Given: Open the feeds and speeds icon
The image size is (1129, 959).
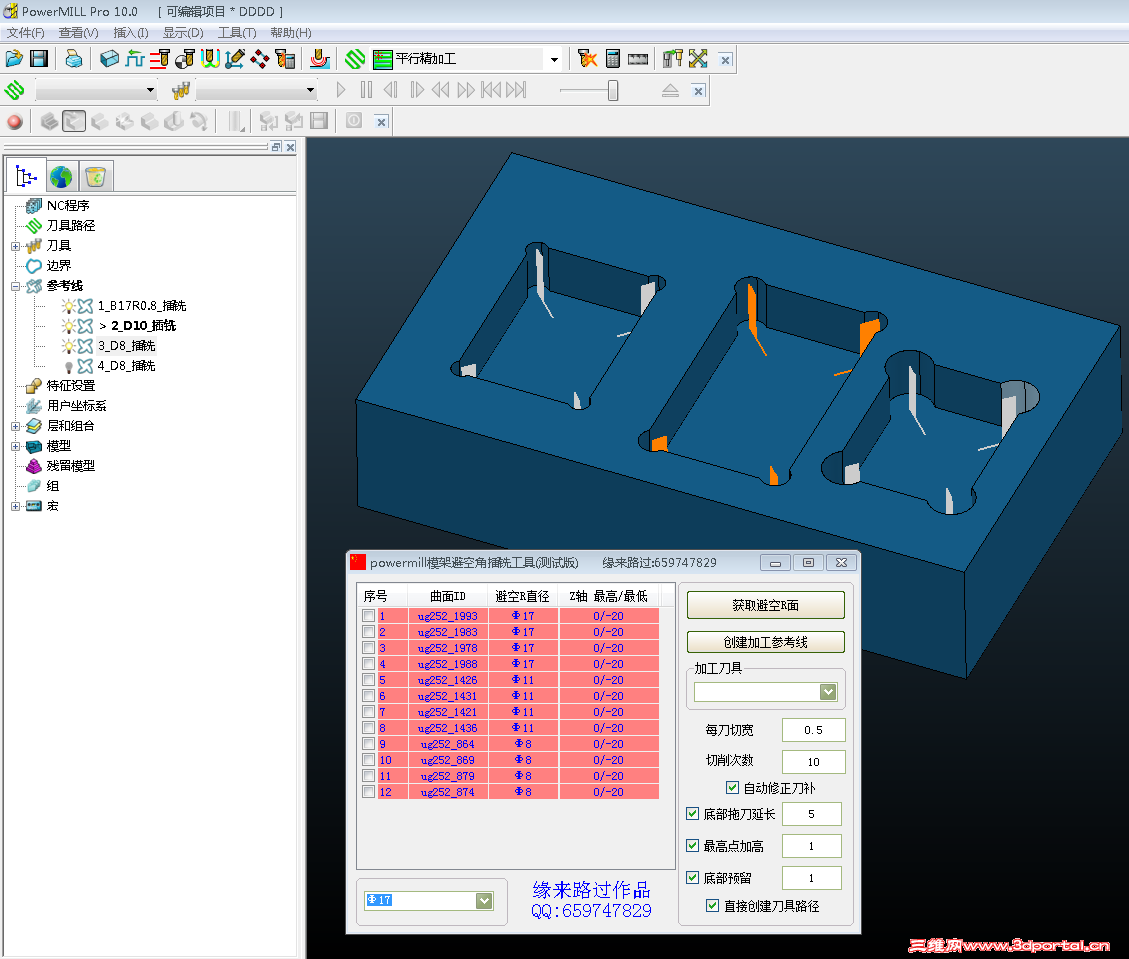Looking at the screenshot, I should pos(135,58).
